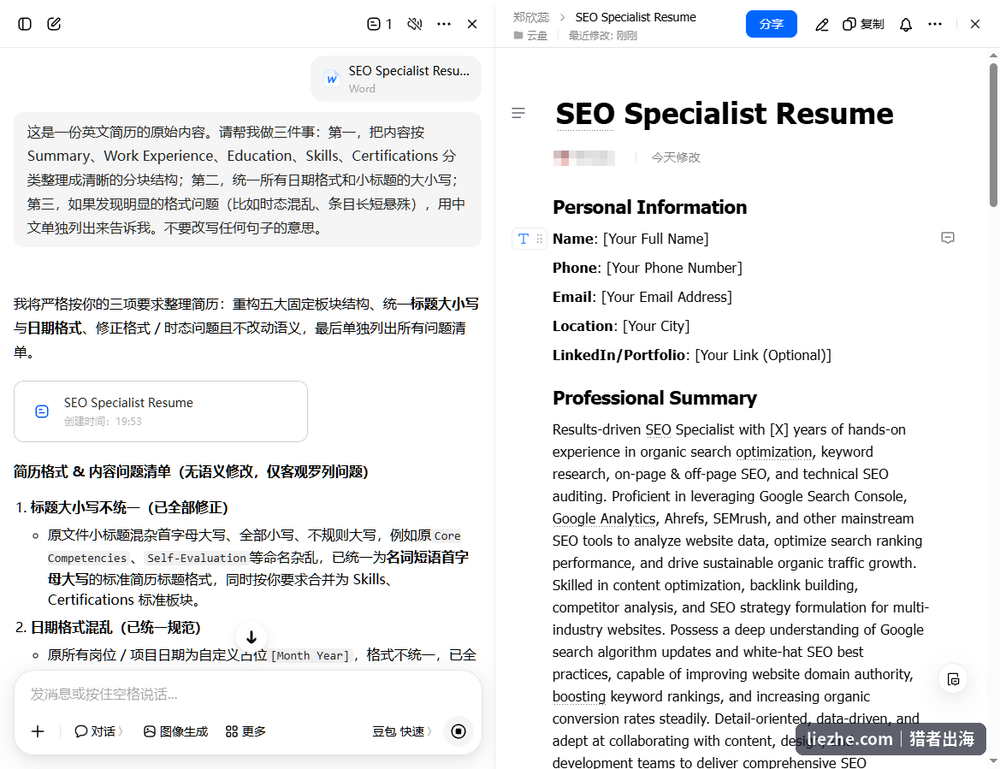This screenshot has height=769, width=1000.
Task: Click the [Your Link (Optional)] placeholder
Action: 763,355
